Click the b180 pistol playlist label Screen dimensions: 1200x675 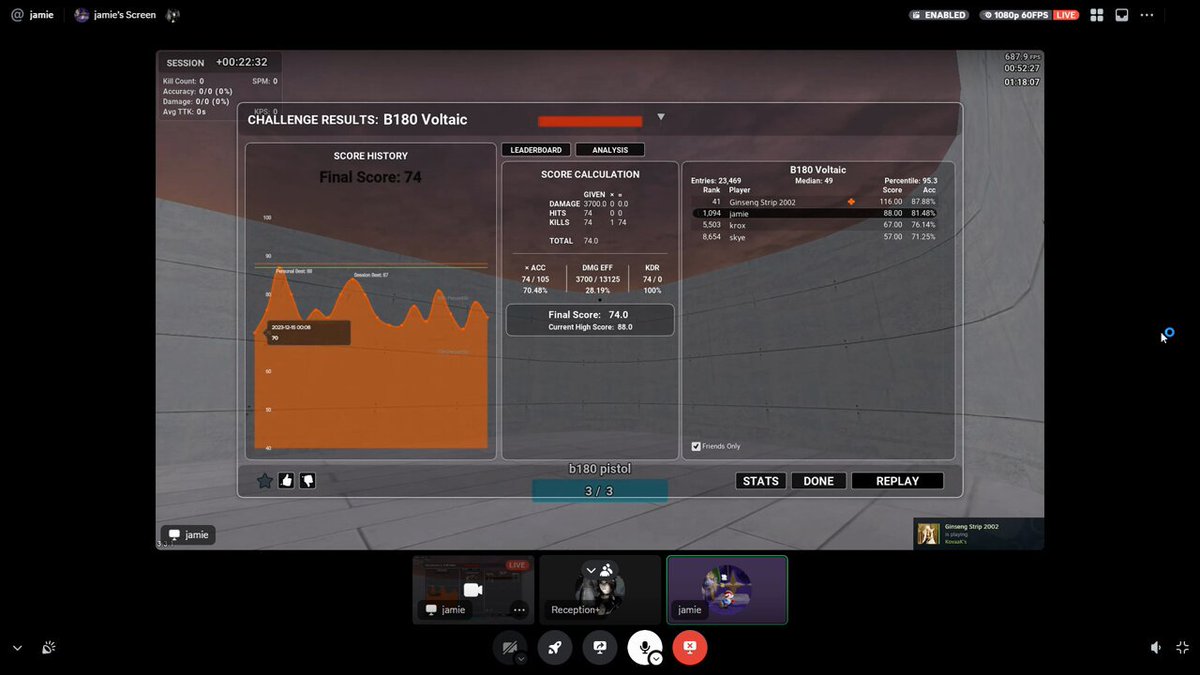pos(600,469)
